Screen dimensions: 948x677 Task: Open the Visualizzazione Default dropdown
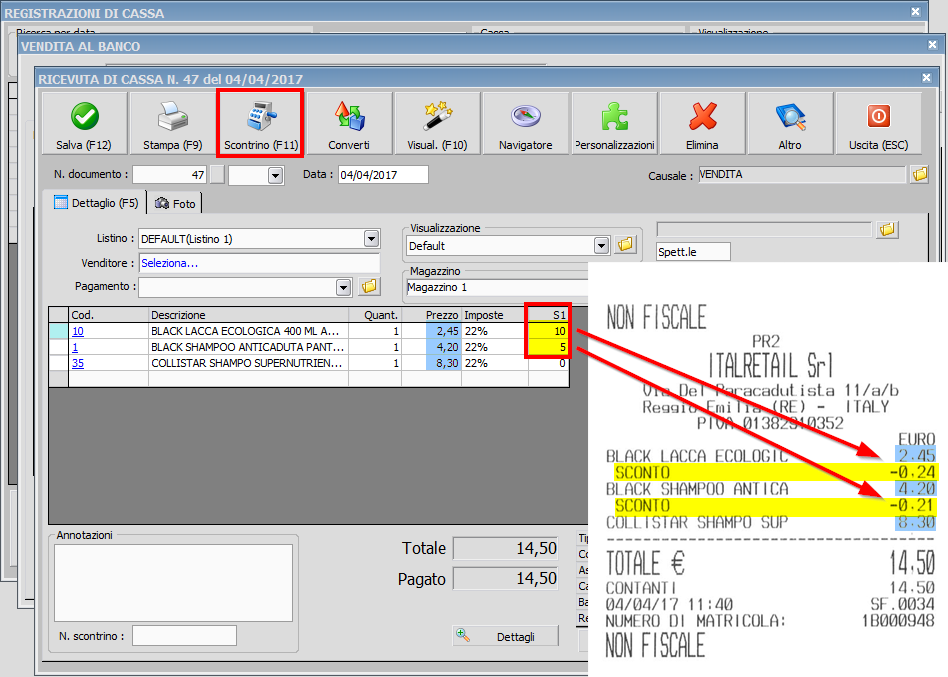coord(600,245)
